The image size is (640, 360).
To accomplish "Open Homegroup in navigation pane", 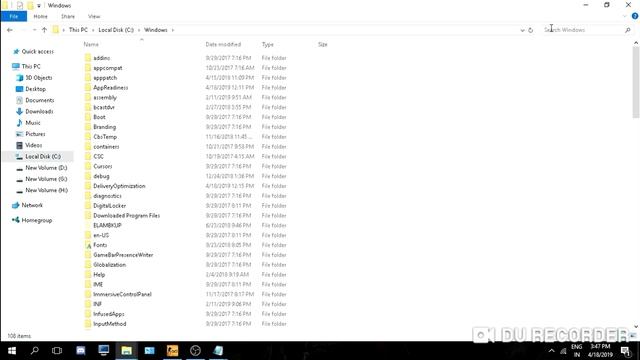I will [x=36, y=220].
